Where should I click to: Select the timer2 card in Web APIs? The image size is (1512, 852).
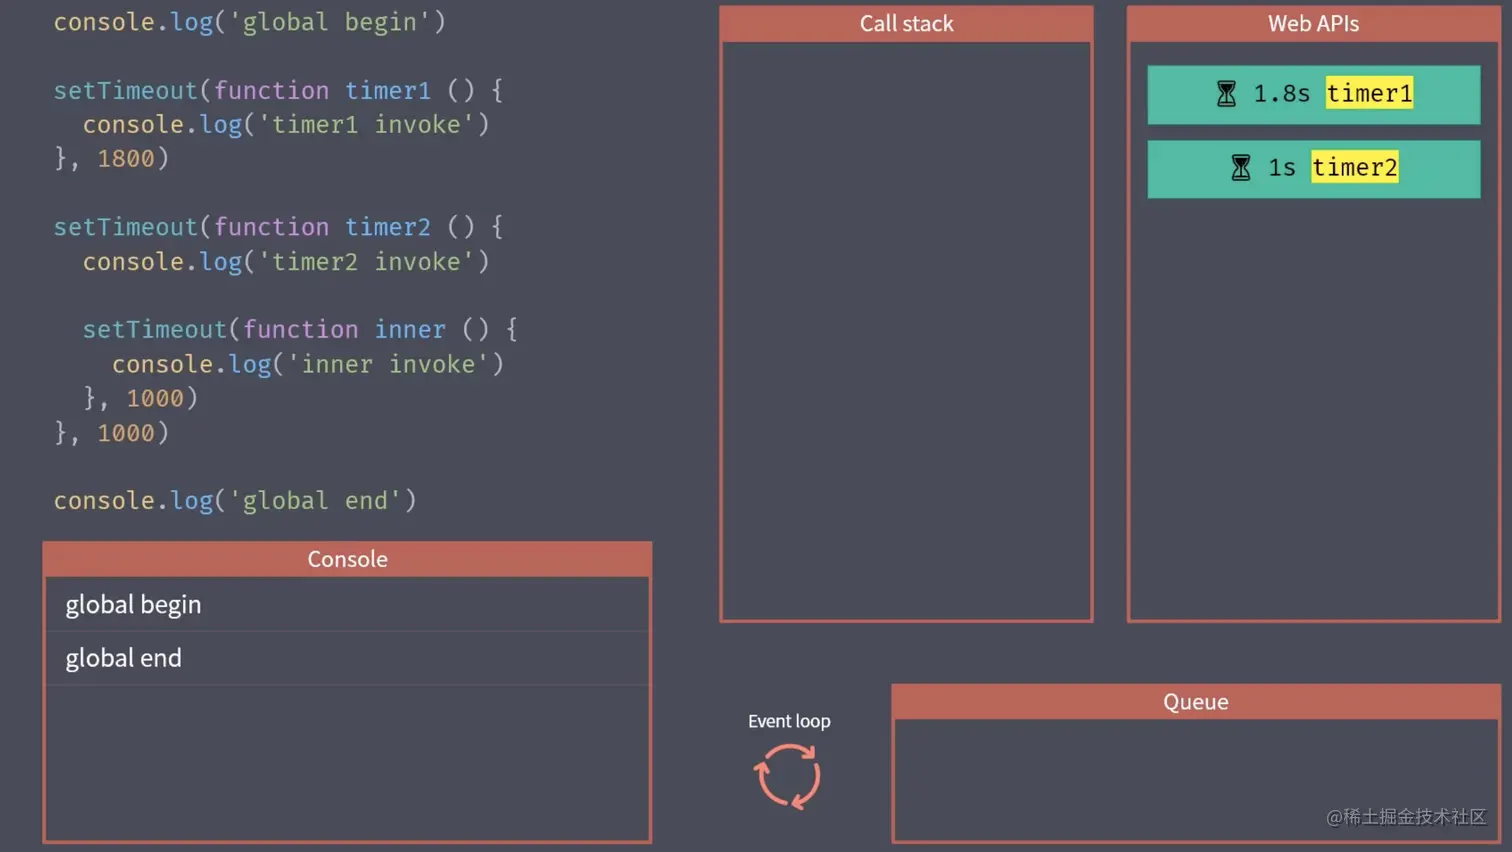pyautogui.click(x=1313, y=169)
